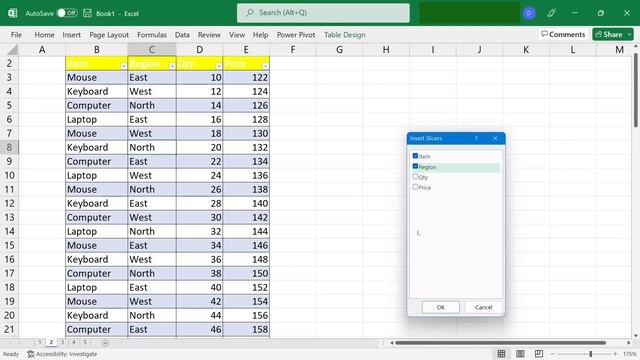Screen dimensions: 640x360
Task: Open the Formulas tab
Action: point(152,35)
